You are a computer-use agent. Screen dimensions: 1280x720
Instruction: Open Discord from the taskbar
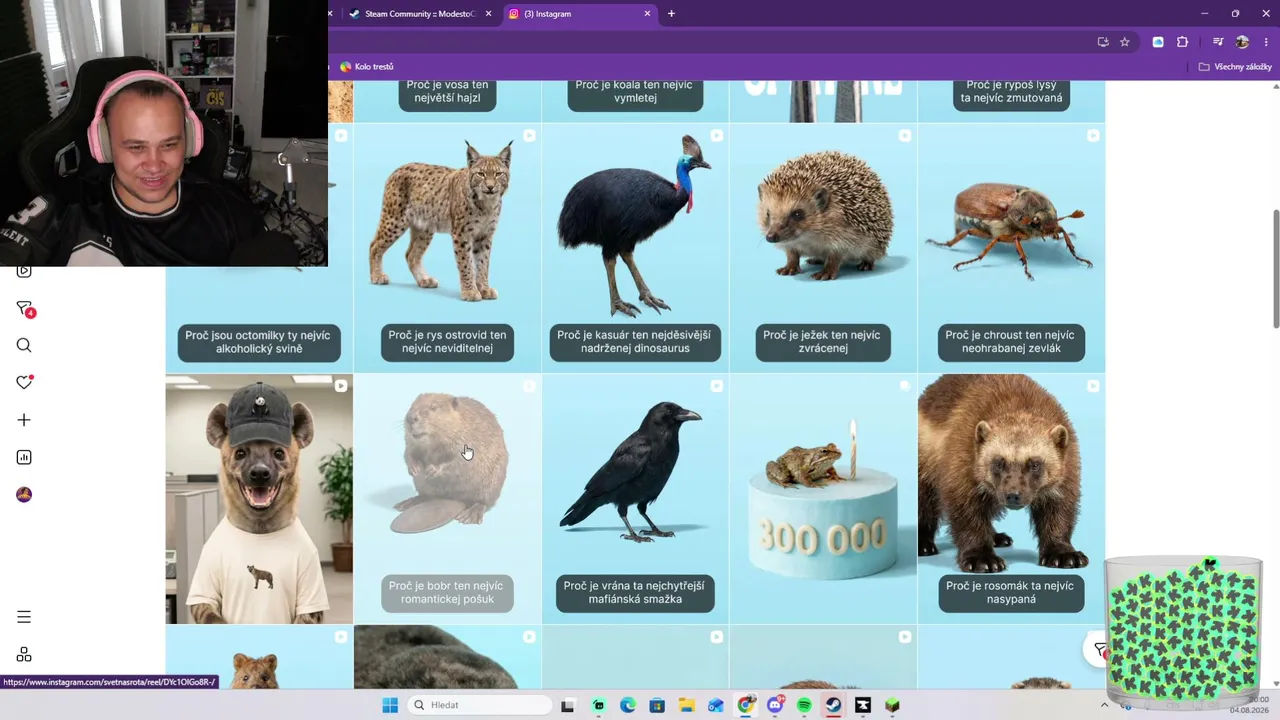click(x=775, y=705)
